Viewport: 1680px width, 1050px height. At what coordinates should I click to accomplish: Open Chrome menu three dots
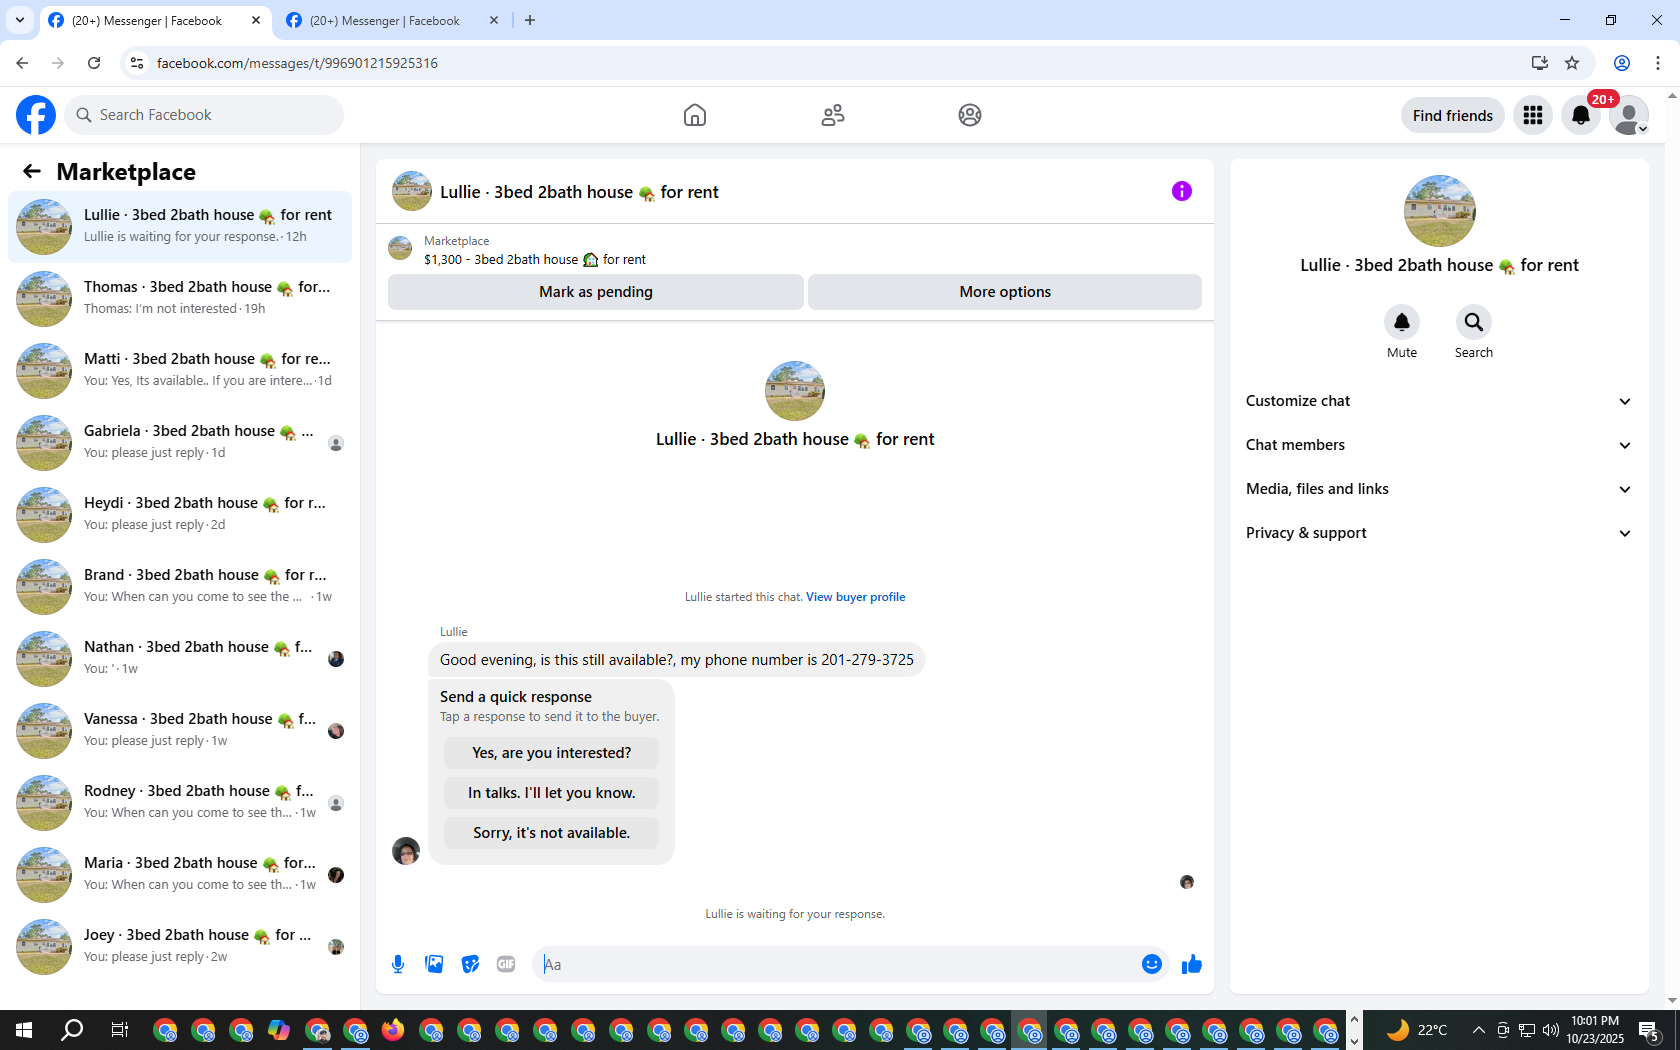click(x=1658, y=63)
